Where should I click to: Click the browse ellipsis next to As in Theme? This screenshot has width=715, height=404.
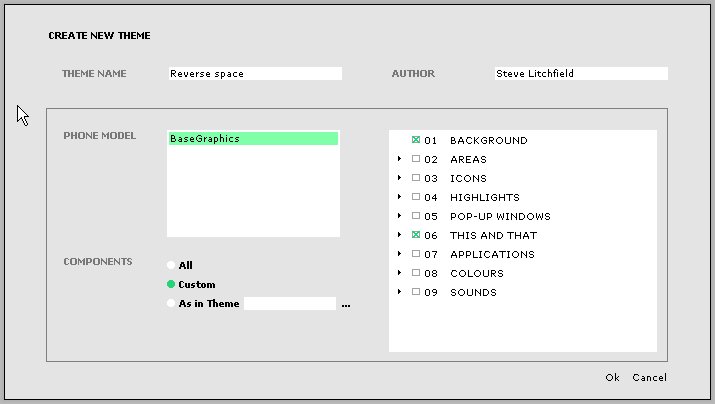tap(345, 304)
